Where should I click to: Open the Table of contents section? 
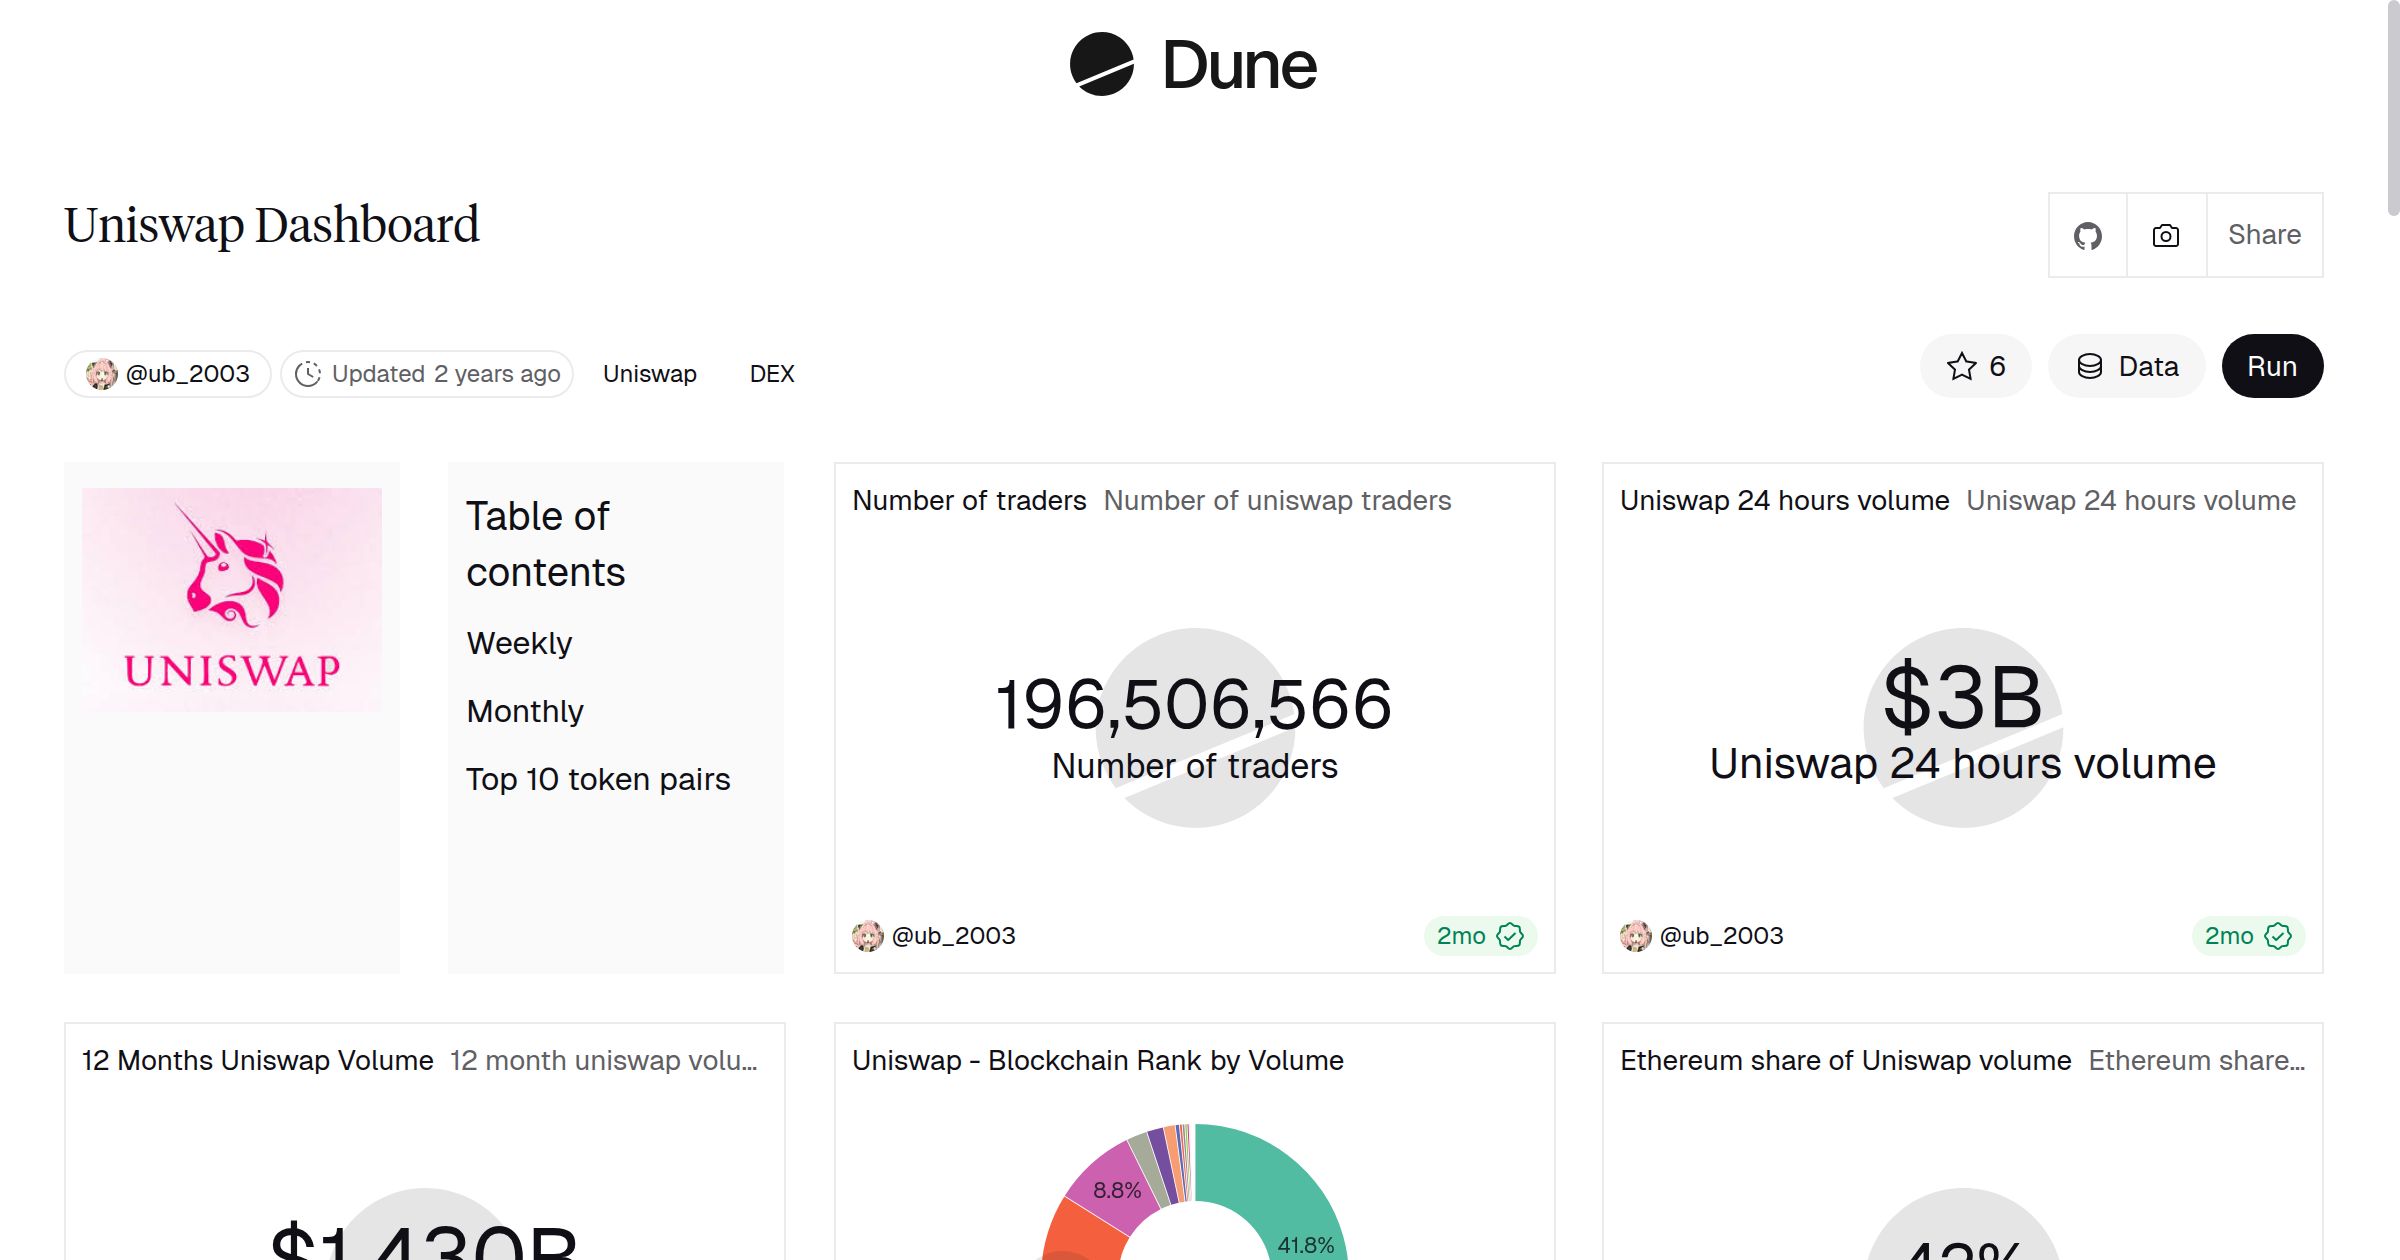(x=545, y=544)
